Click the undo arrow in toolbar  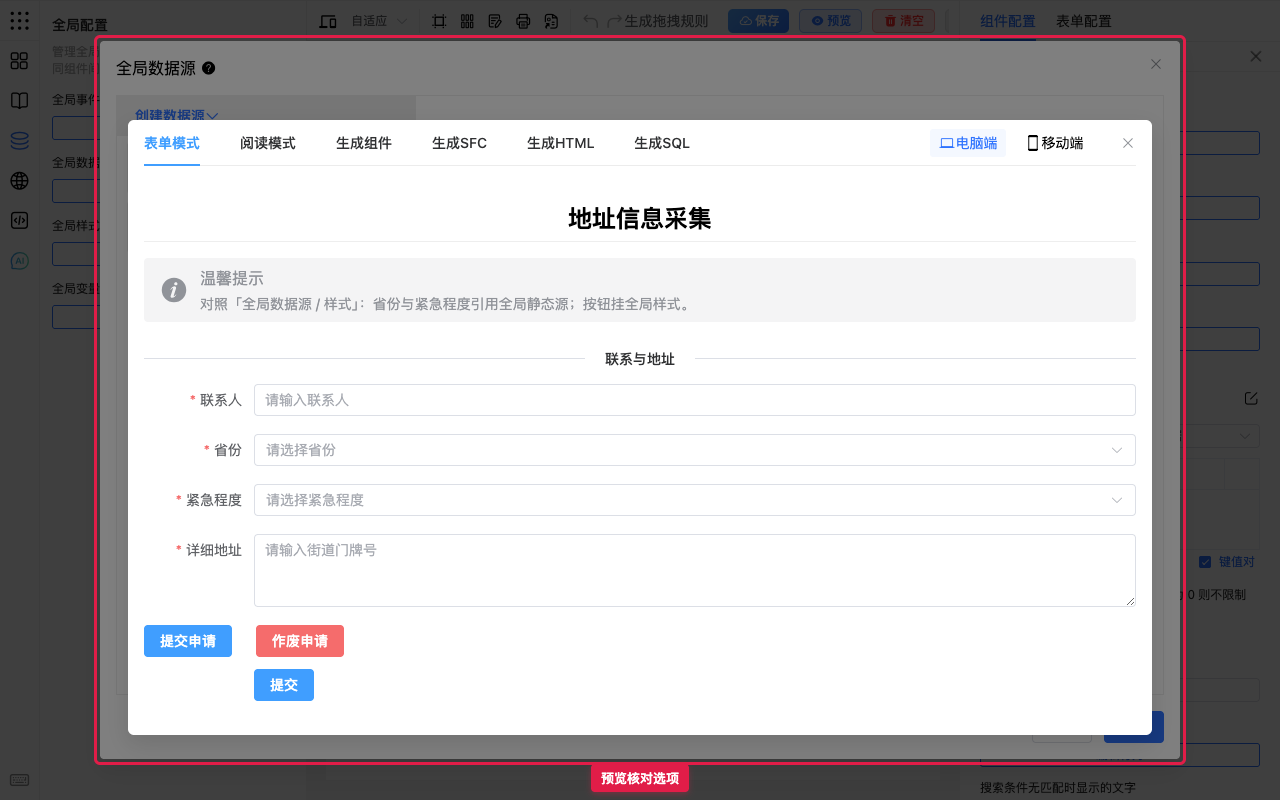click(x=591, y=21)
